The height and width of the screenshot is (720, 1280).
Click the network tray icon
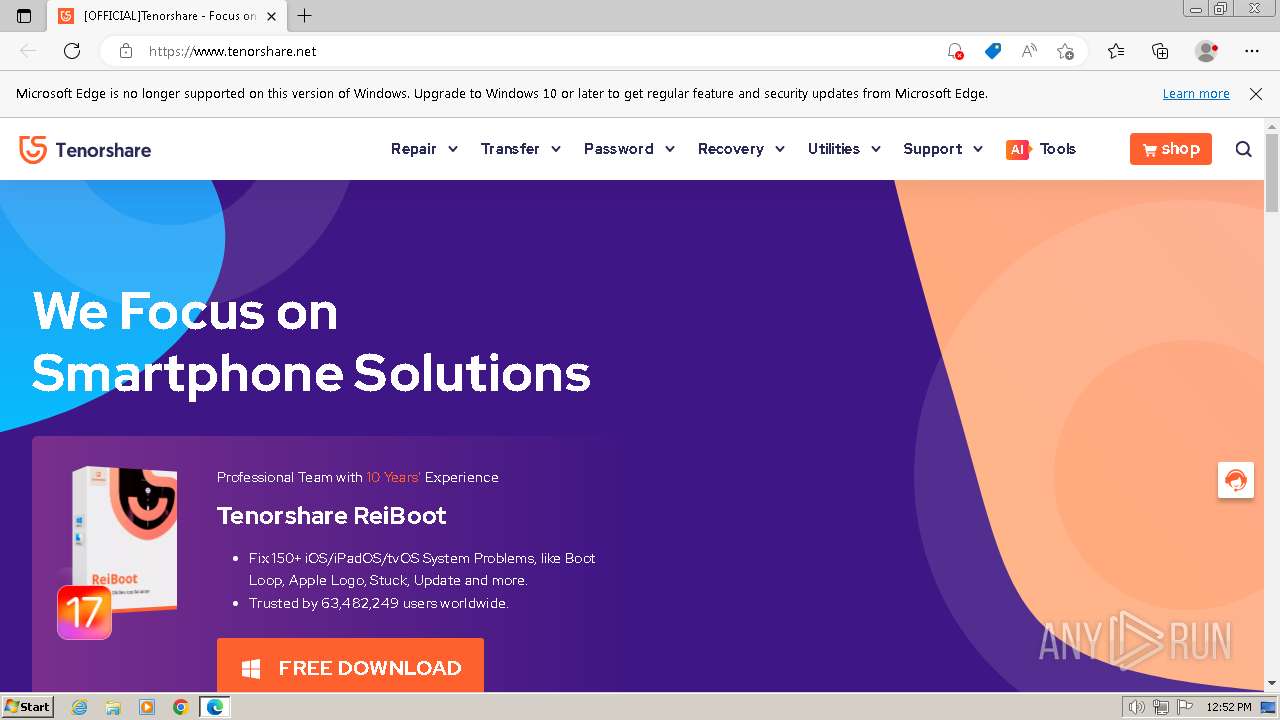tap(1161, 707)
